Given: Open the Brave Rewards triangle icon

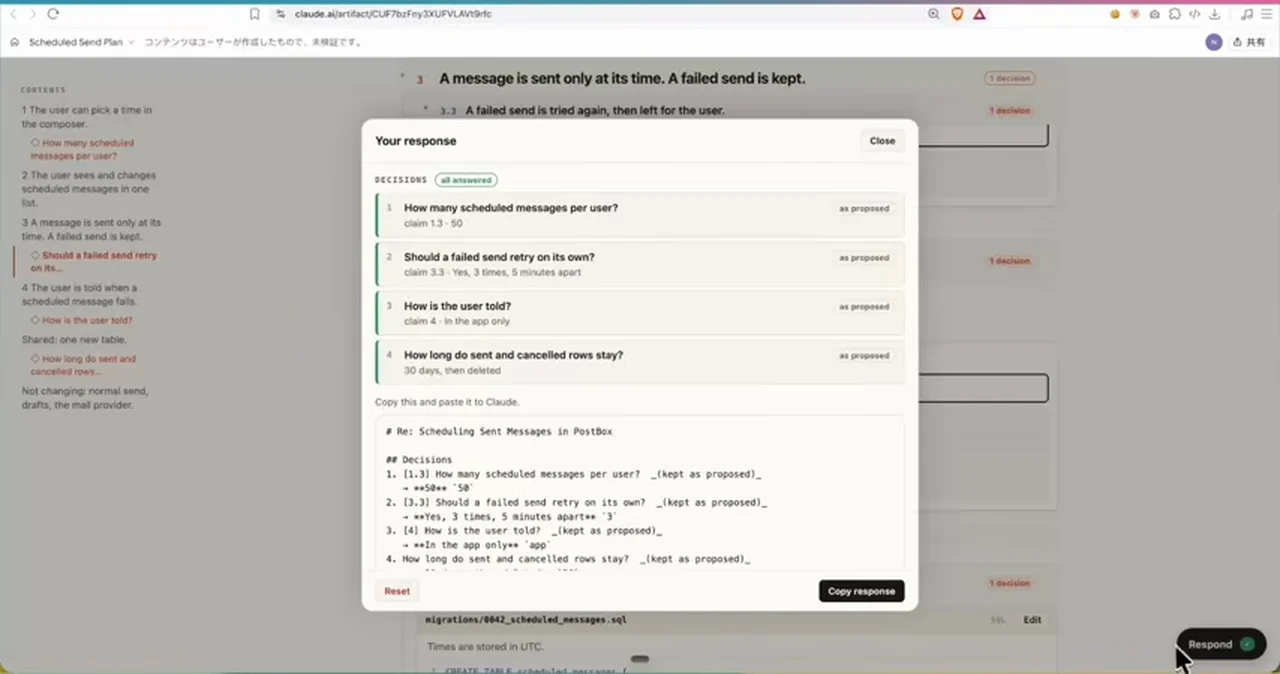Looking at the screenshot, I should pyautogui.click(x=979, y=14).
